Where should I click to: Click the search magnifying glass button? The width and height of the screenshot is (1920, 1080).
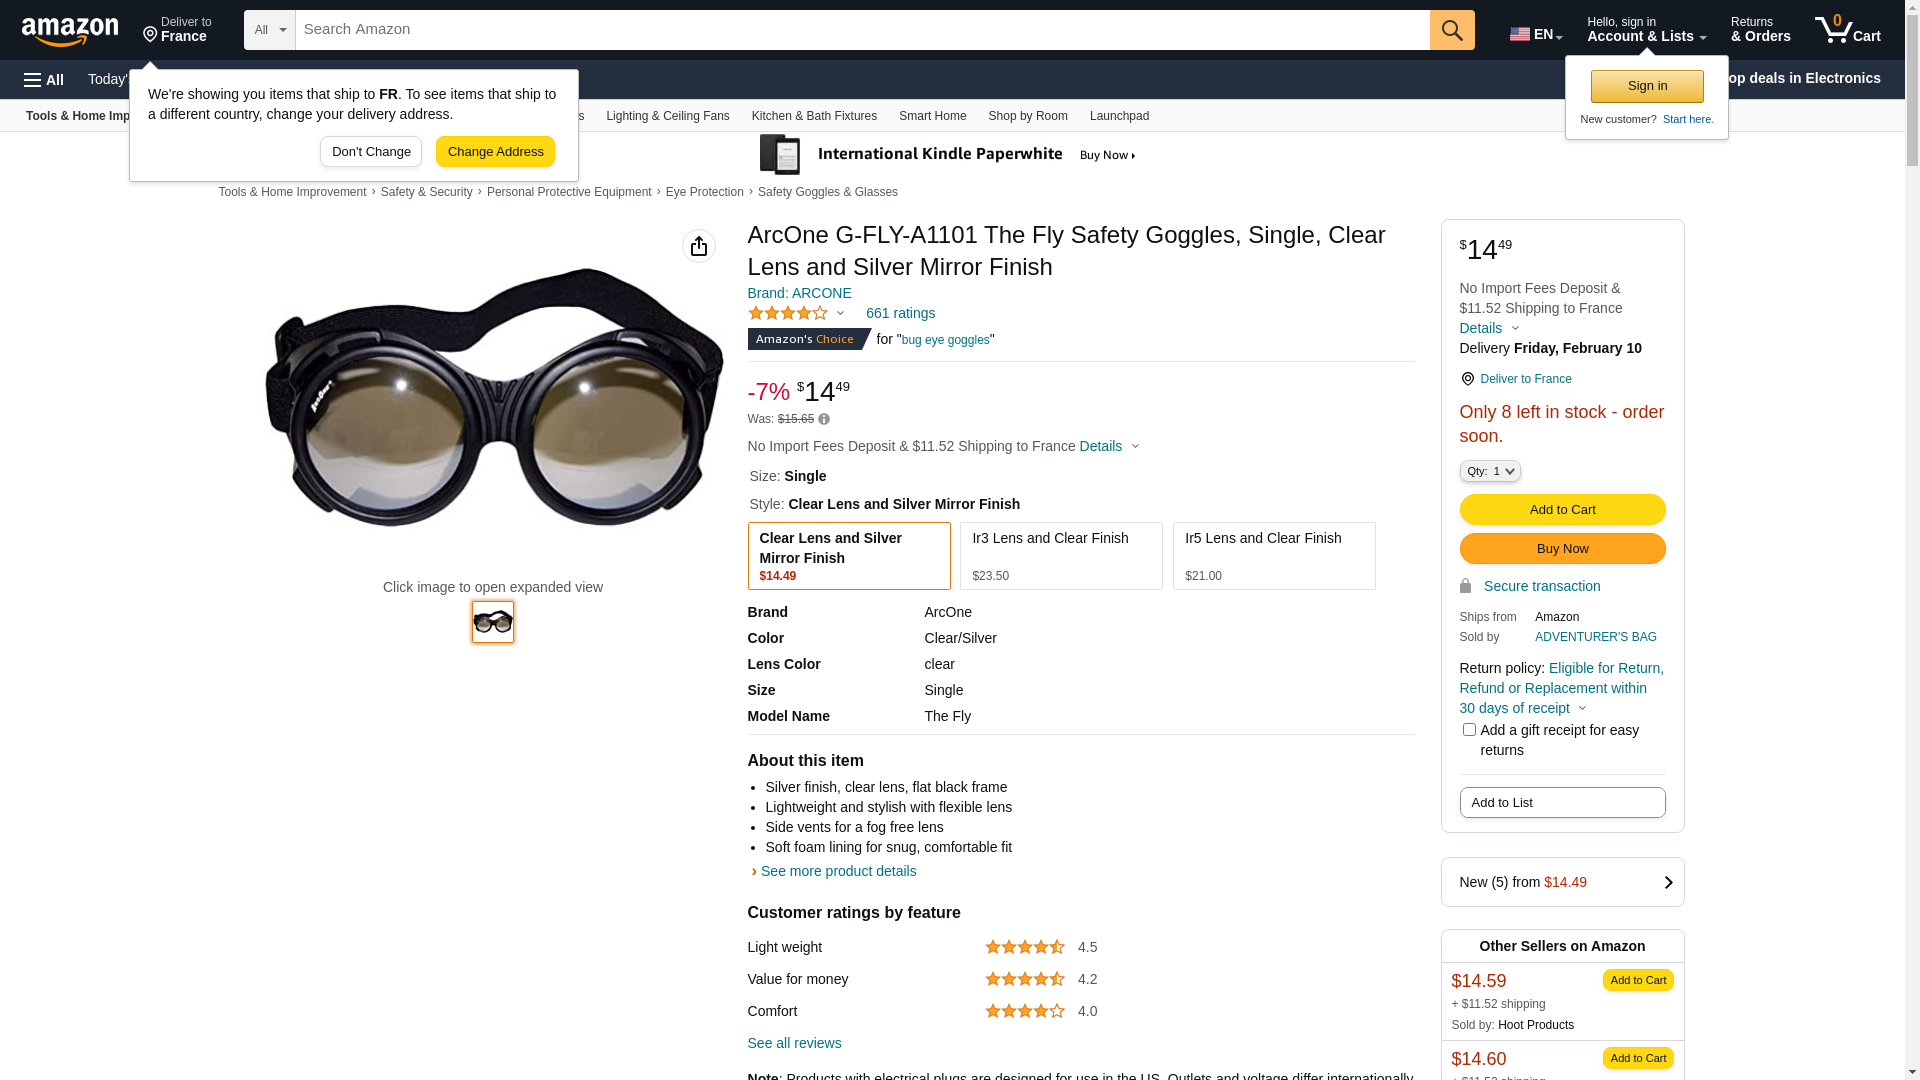click(1452, 30)
